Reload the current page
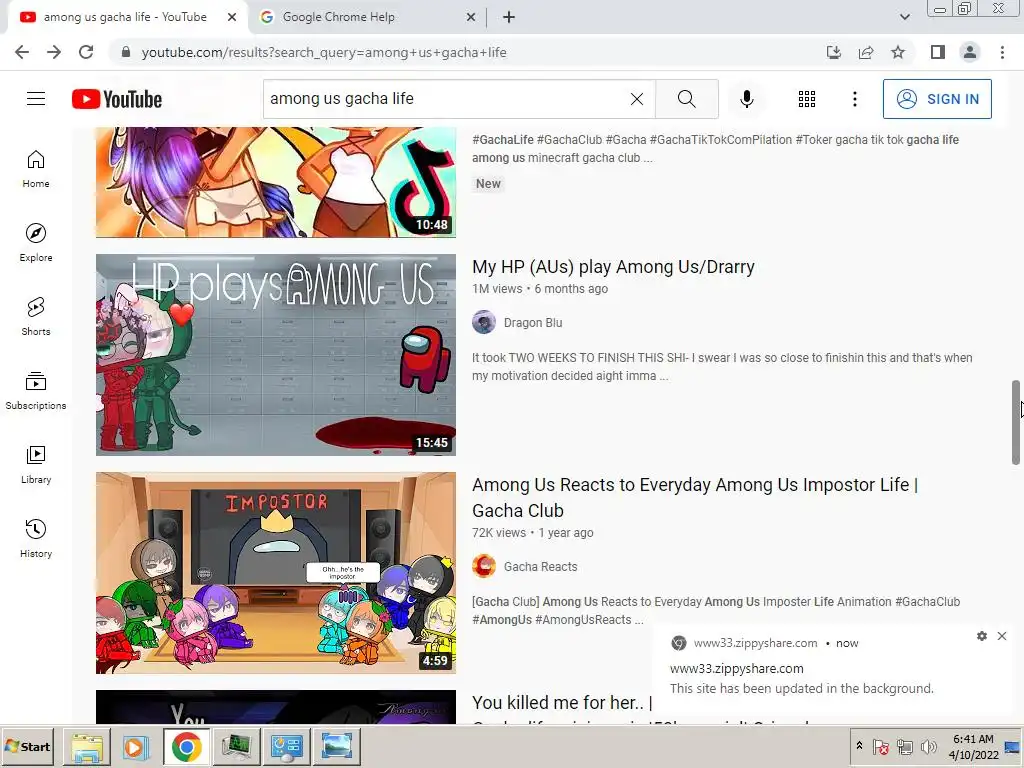This screenshot has height=768, width=1024. pyautogui.click(x=86, y=52)
